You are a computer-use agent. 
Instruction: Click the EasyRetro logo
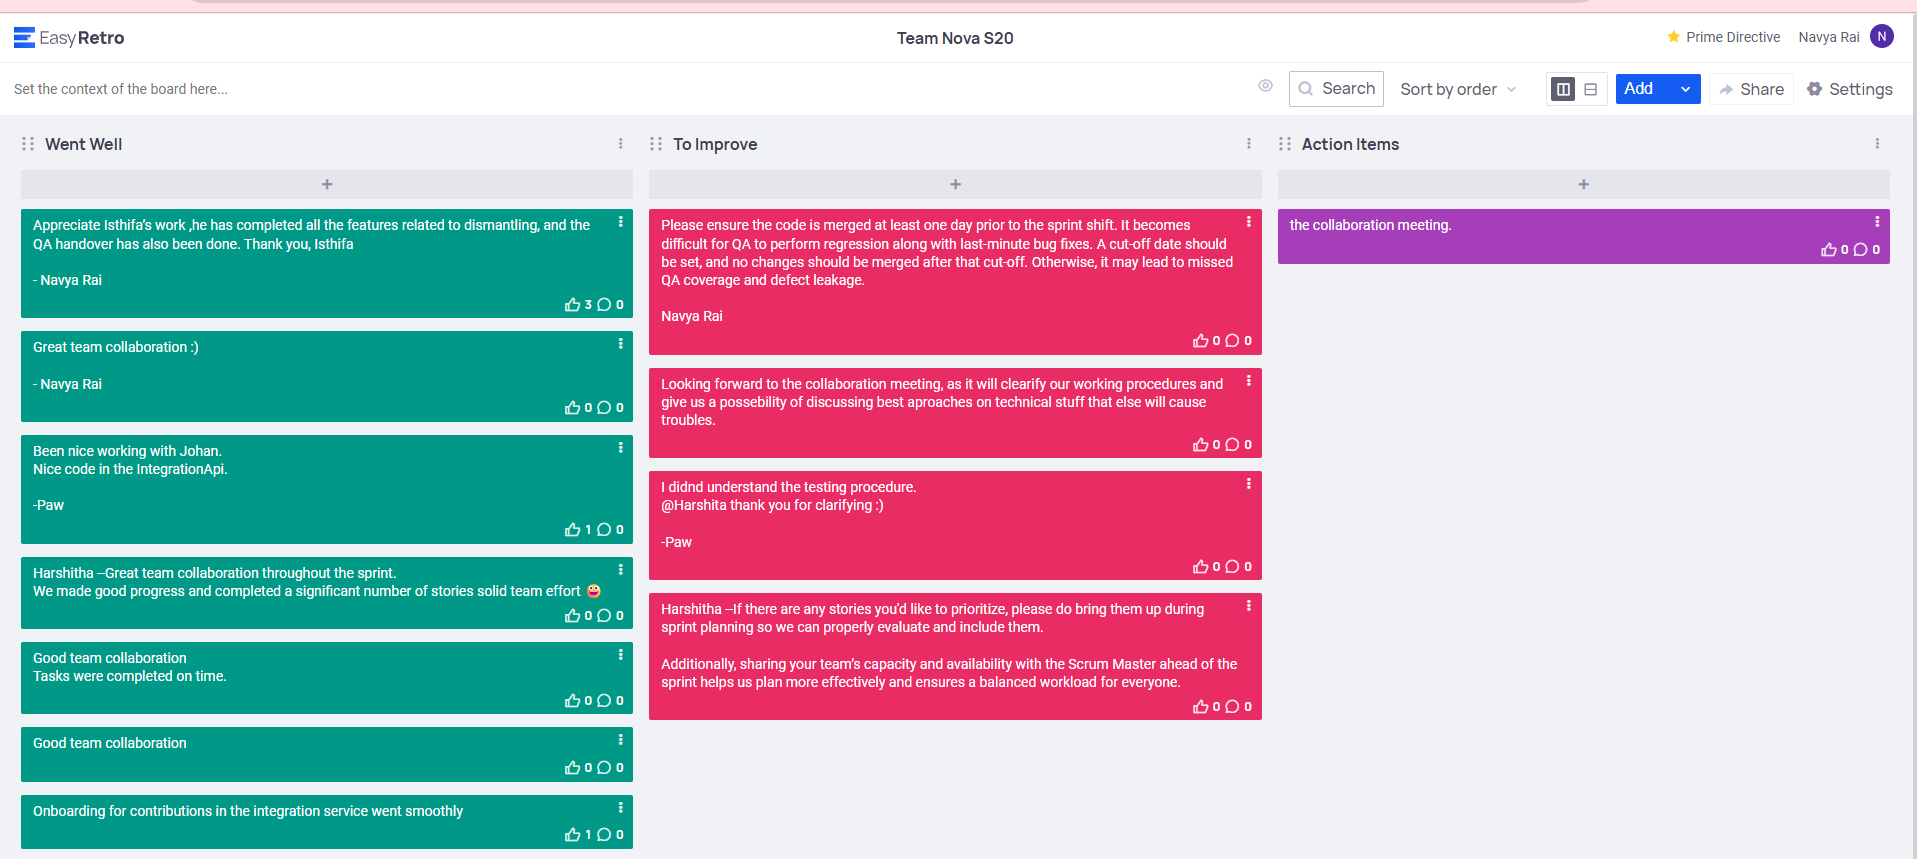(x=69, y=38)
